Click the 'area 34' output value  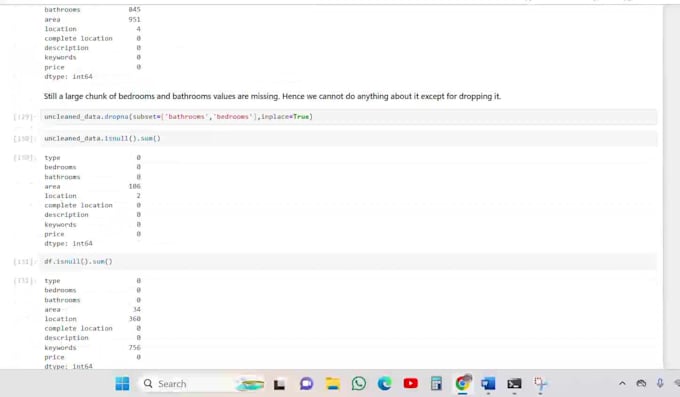pos(137,309)
